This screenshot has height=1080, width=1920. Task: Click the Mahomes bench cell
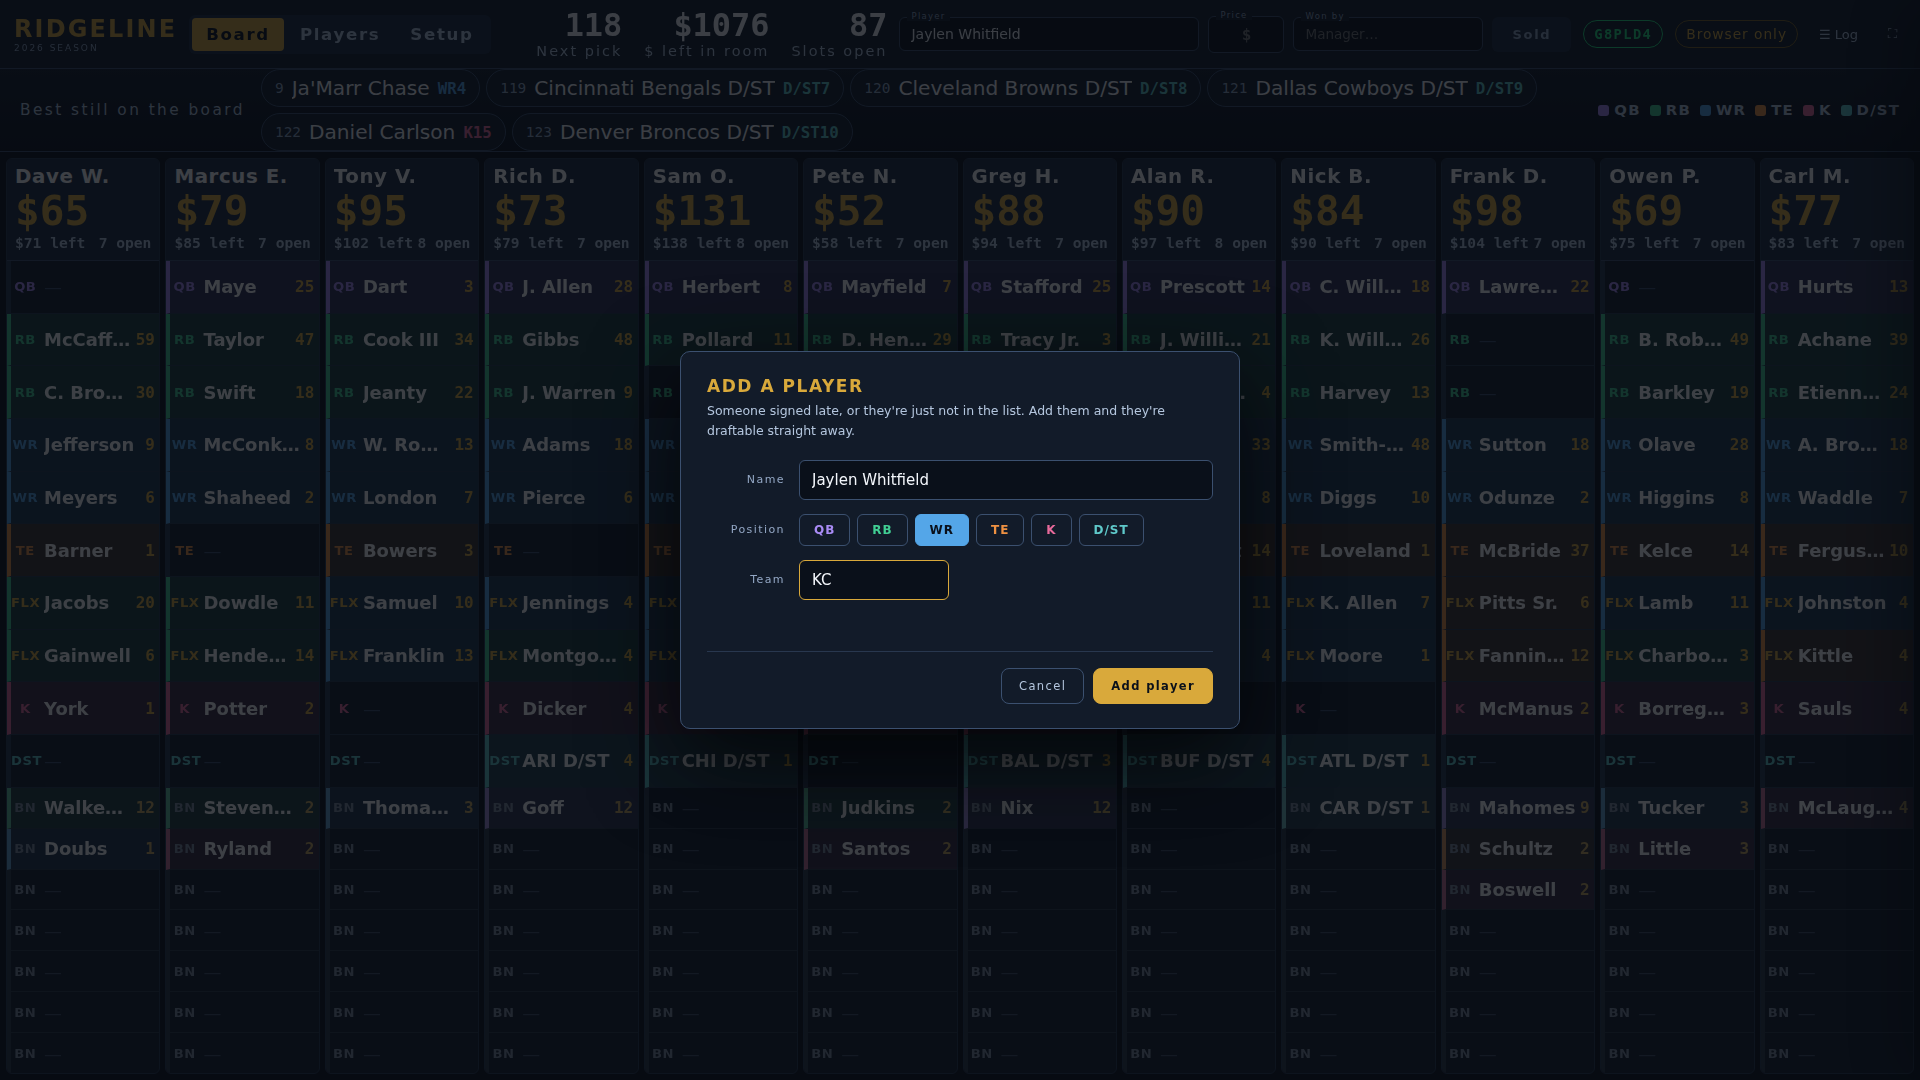1518,808
